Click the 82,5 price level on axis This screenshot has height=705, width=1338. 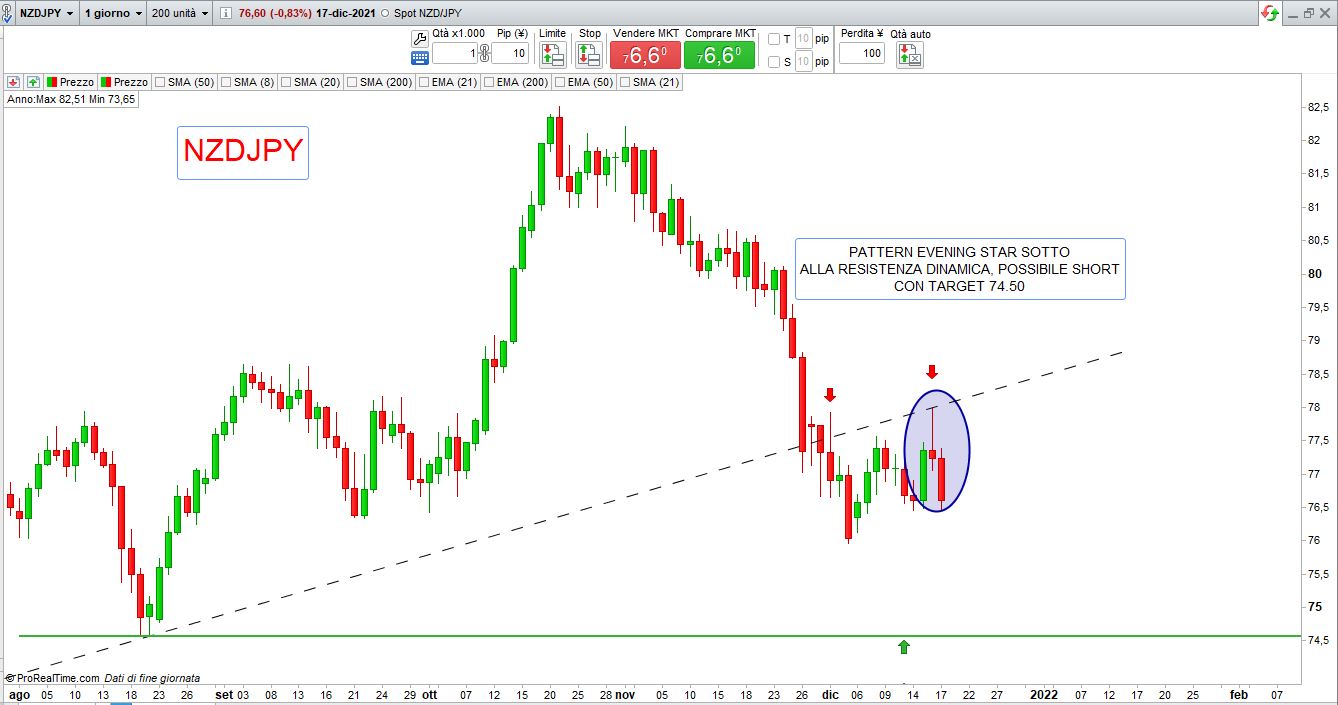(x=1318, y=107)
